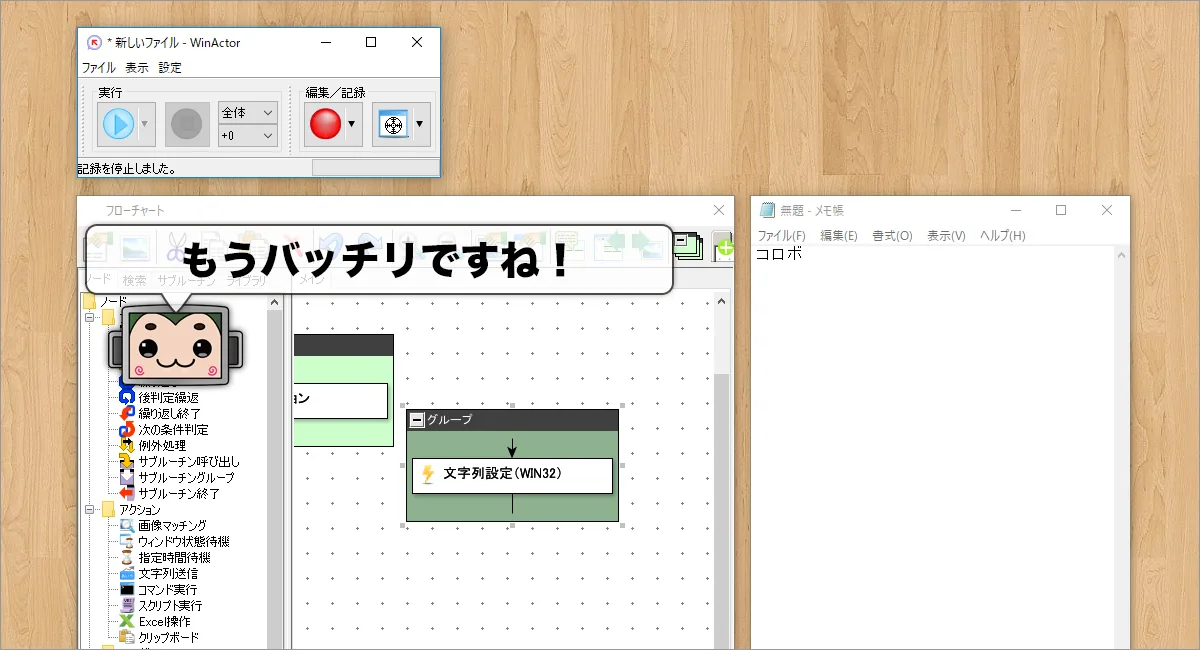Click the node tree vertical scrollbar
Image resolution: width=1200 pixels, height=650 pixels.
[275, 470]
